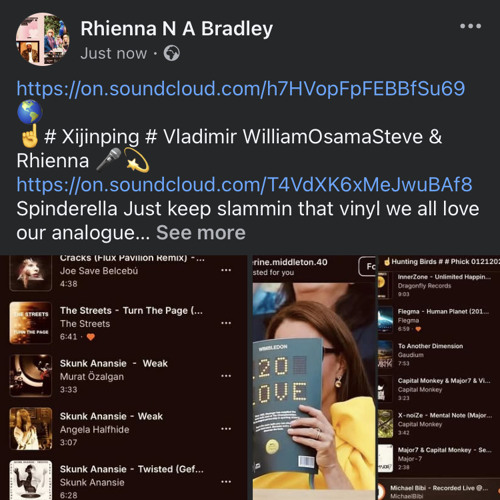Image resolution: width=500 pixels, height=500 pixels.
Task: Open Rhienna N A Bradley profile picture
Action: [x=43, y=39]
